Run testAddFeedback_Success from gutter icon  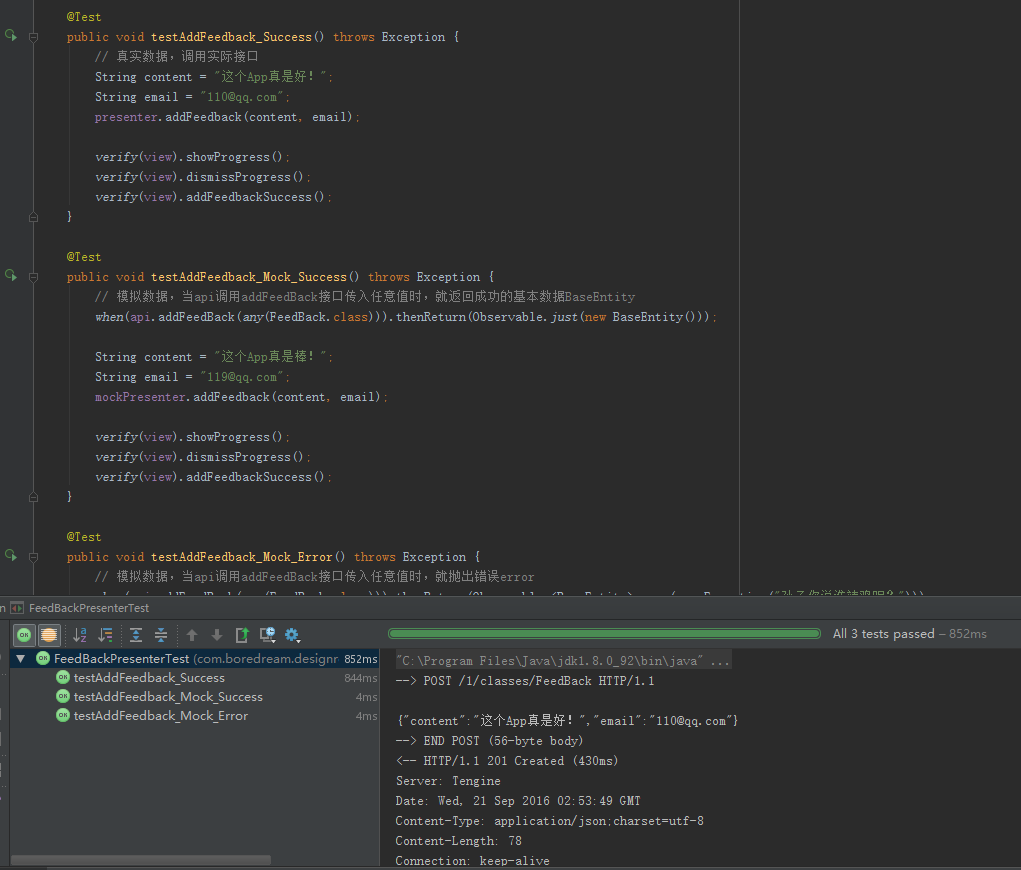(x=11, y=36)
